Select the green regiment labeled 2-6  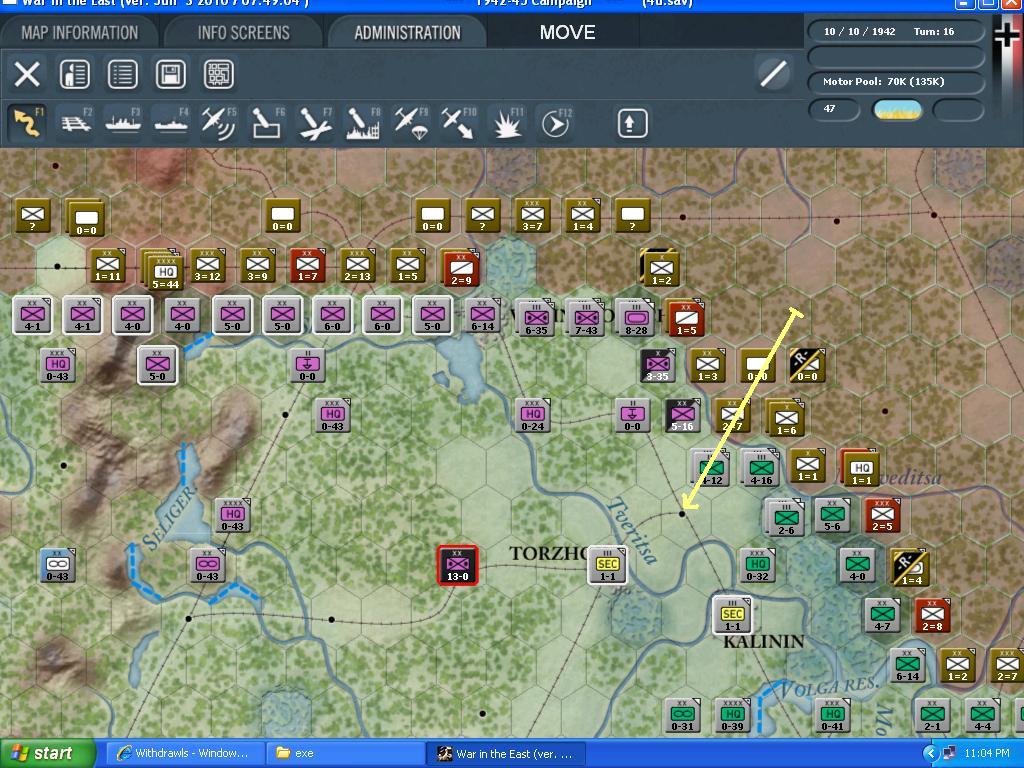click(786, 519)
